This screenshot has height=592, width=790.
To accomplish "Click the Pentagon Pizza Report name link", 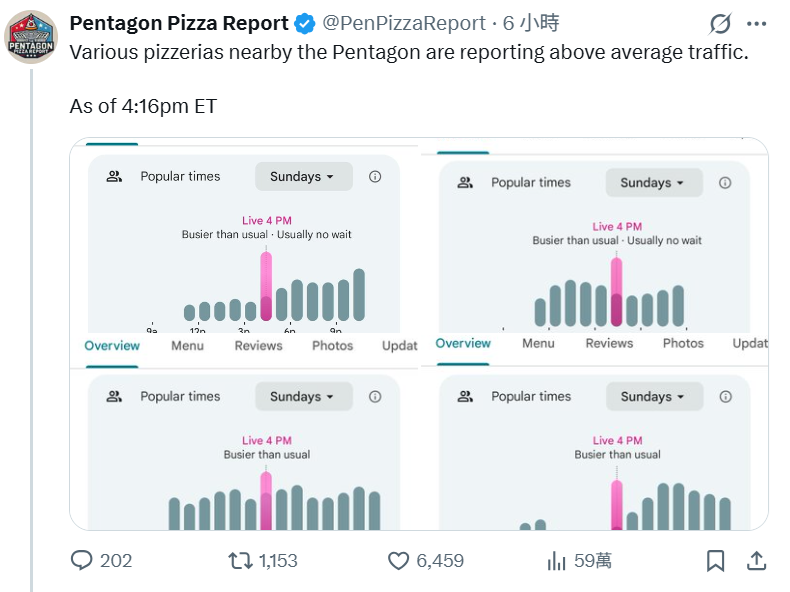I will tap(179, 23).
